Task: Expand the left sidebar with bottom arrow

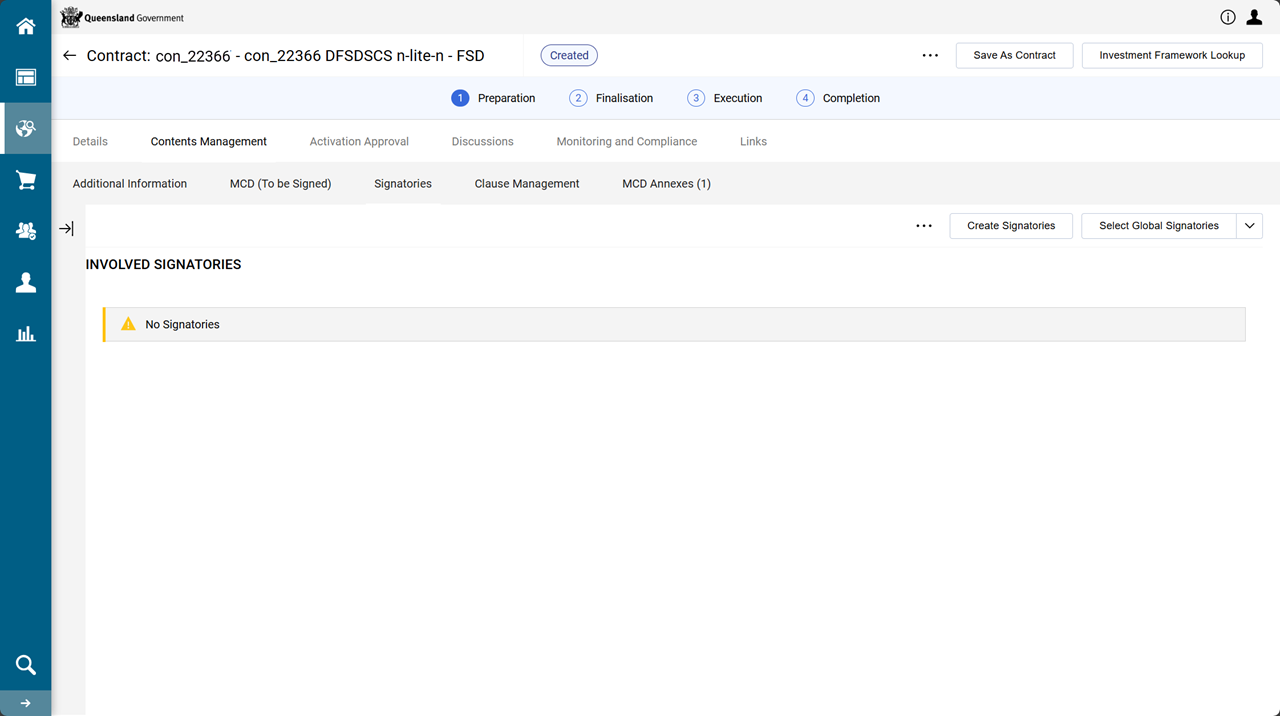Action: coord(25,703)
